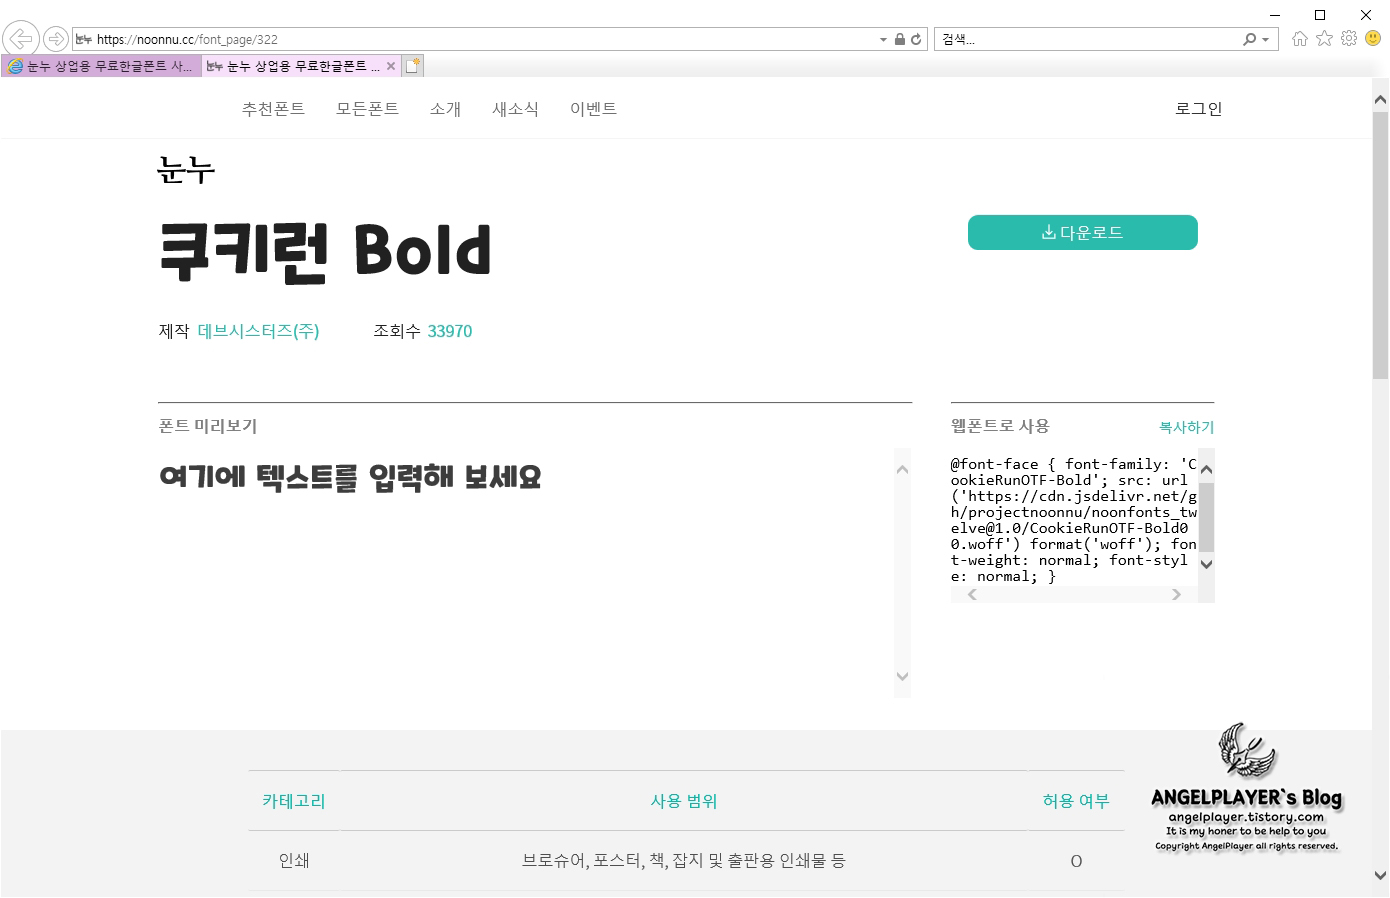Screen dimensions: 1390x898
Task: Click the 허용 여부 table header
Action: 1076,800
